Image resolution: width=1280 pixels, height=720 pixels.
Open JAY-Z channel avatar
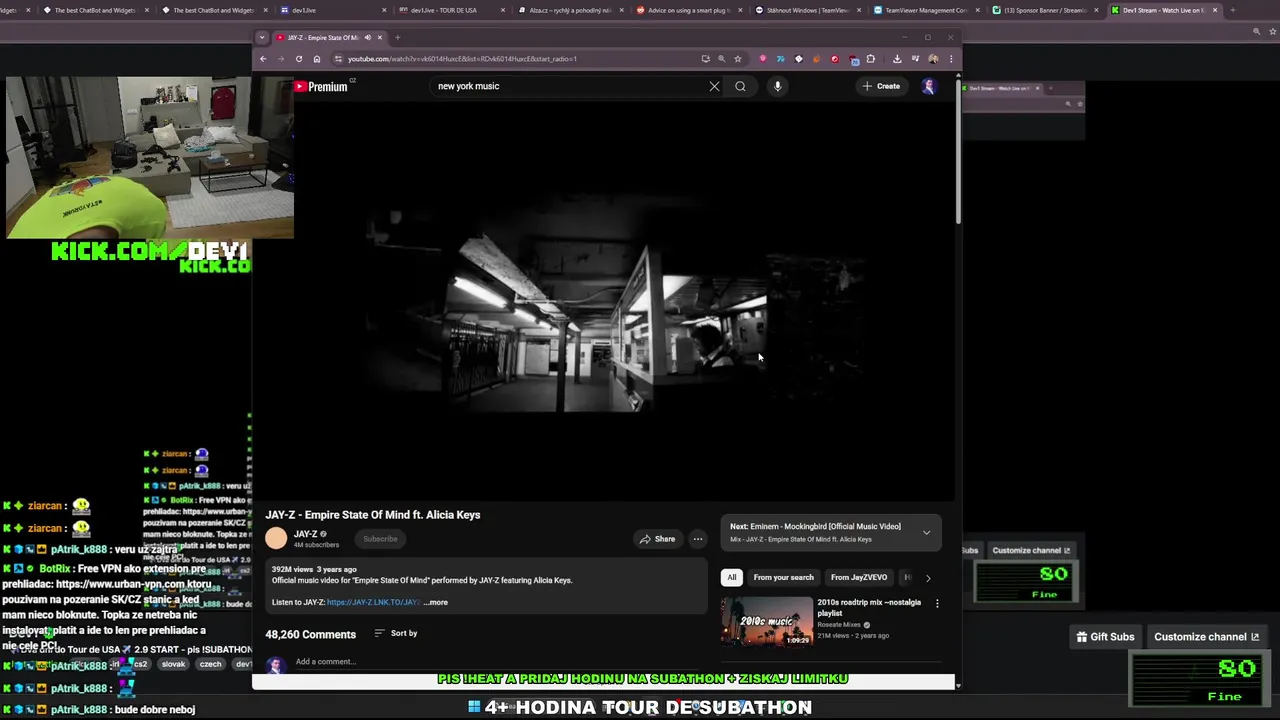point(276,539)
